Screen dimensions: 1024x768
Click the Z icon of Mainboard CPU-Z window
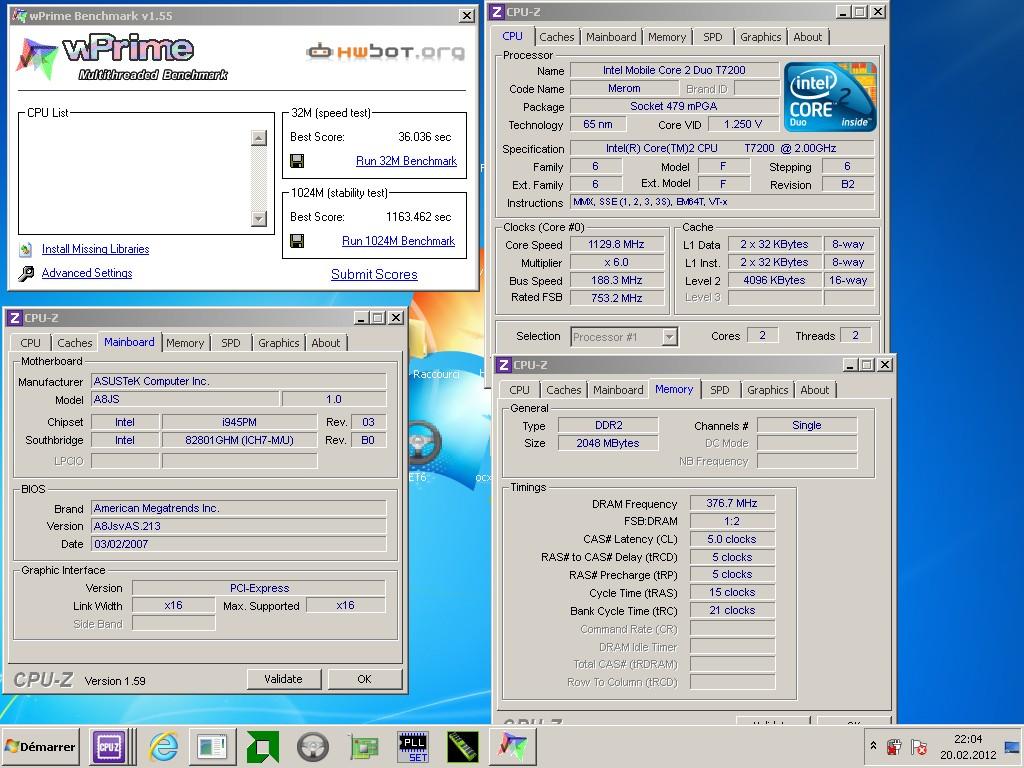point(14,318)
